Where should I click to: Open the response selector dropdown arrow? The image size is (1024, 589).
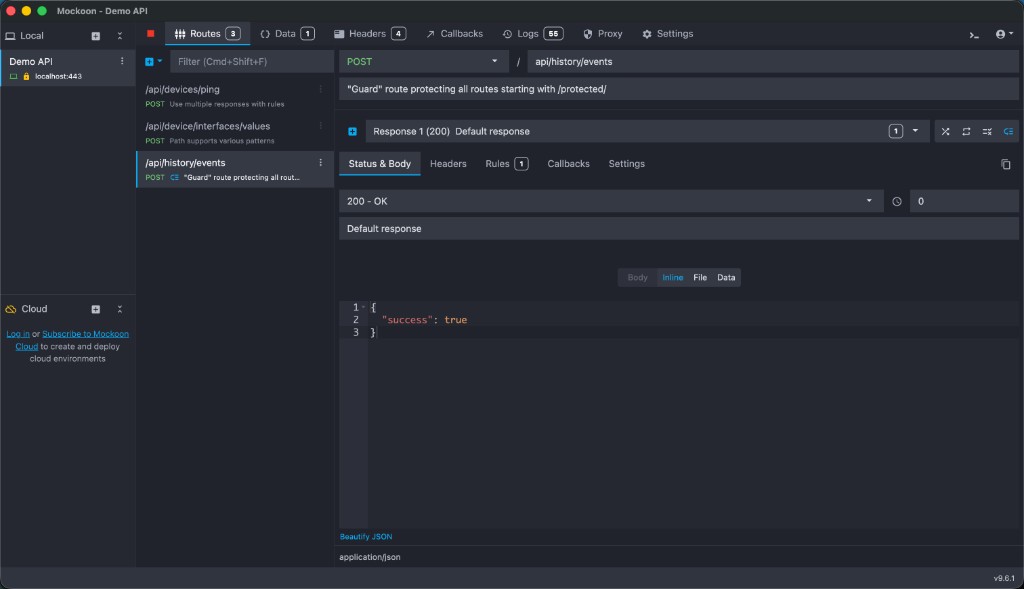916,131
